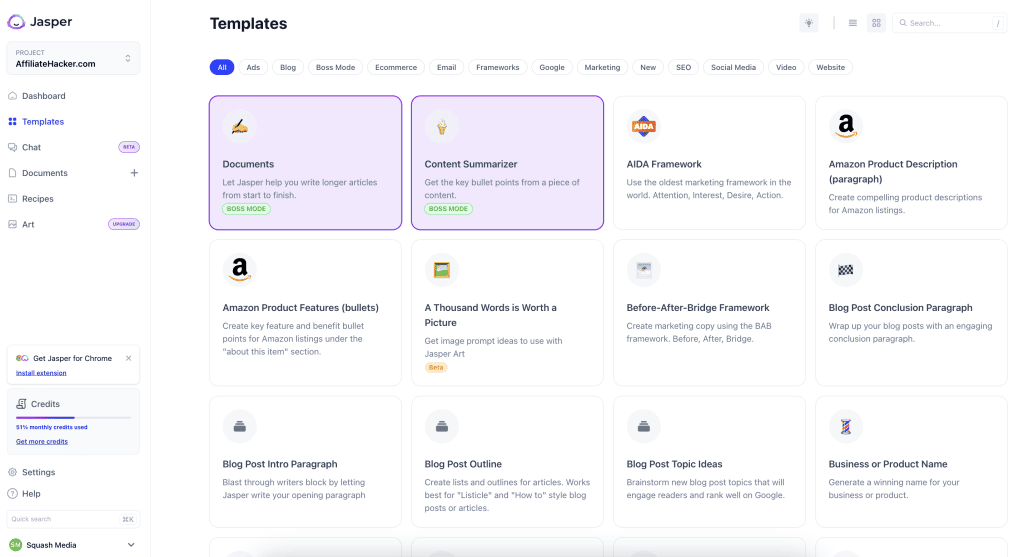Image resolution: width=1024 pixels, height=557 pixels.
Task: Add a new document with plus icon
Action: [x=134, y=173]
